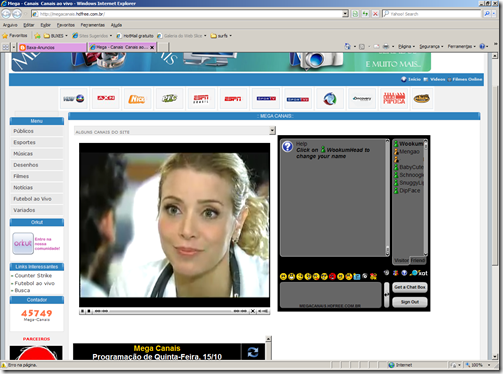The image size is (503, 374).
Task: Open the Discovery channel logo
Action: tap(362, 99)
